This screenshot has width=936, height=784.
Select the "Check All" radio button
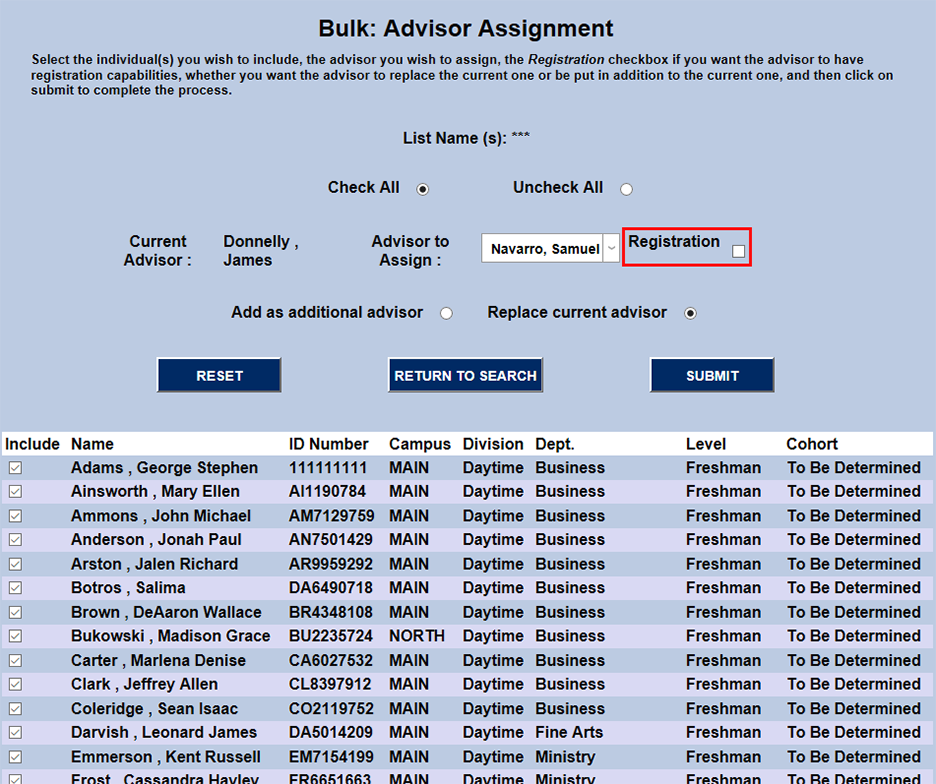click(x=422, y=188)
